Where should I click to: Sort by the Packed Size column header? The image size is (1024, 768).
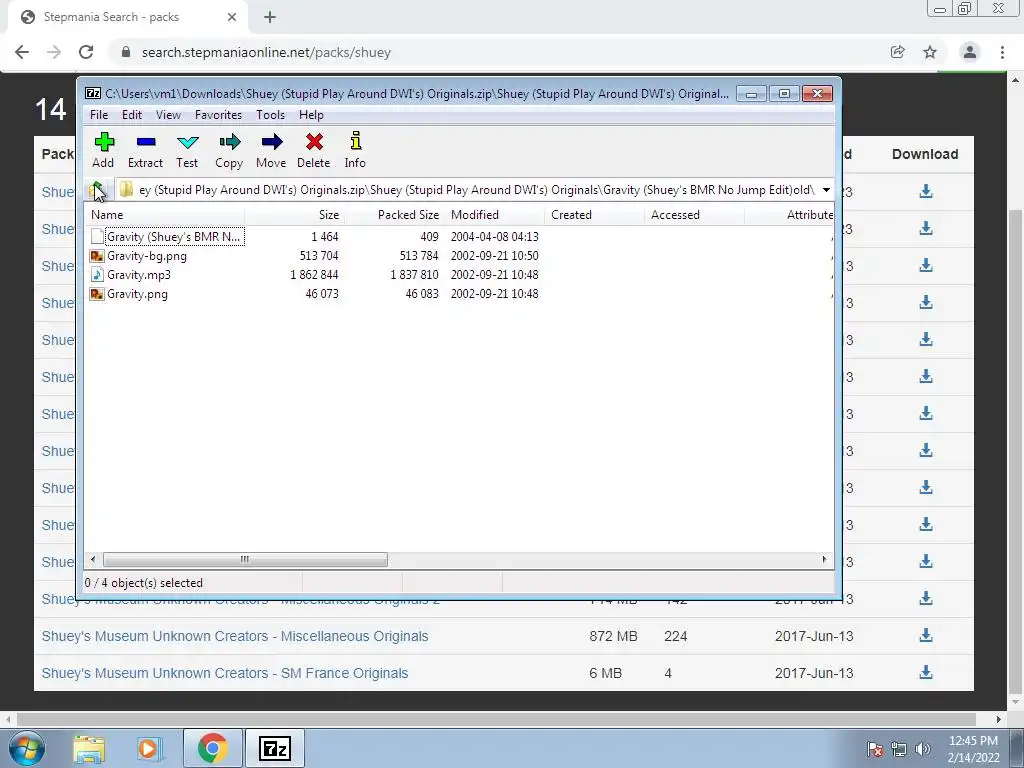(394, 215)
